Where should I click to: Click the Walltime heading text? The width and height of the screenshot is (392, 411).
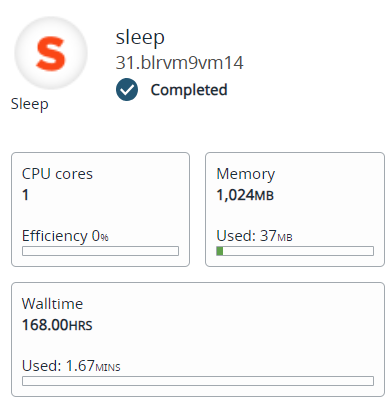(52, 304)
